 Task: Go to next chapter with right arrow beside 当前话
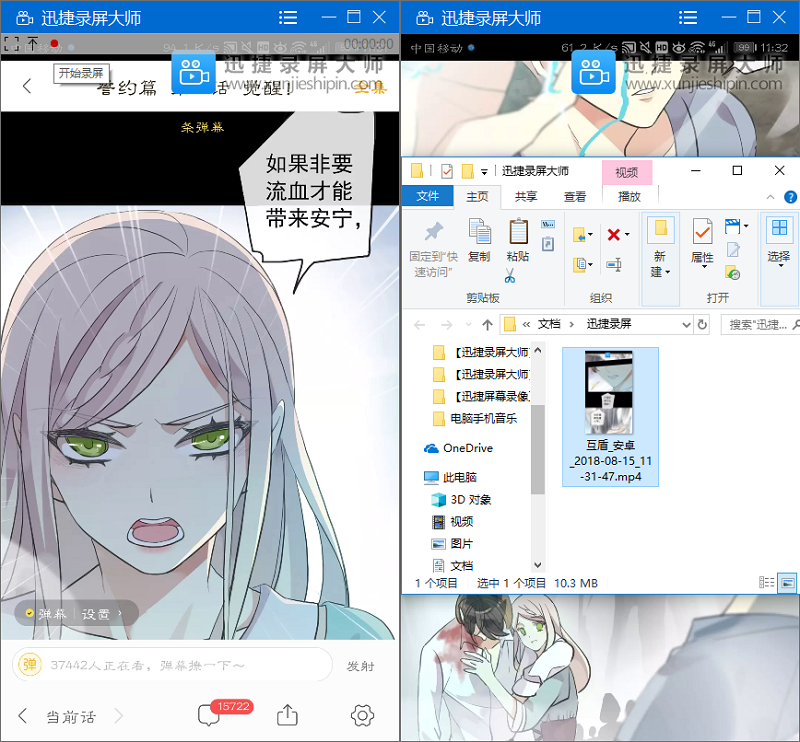pos(119,716)
